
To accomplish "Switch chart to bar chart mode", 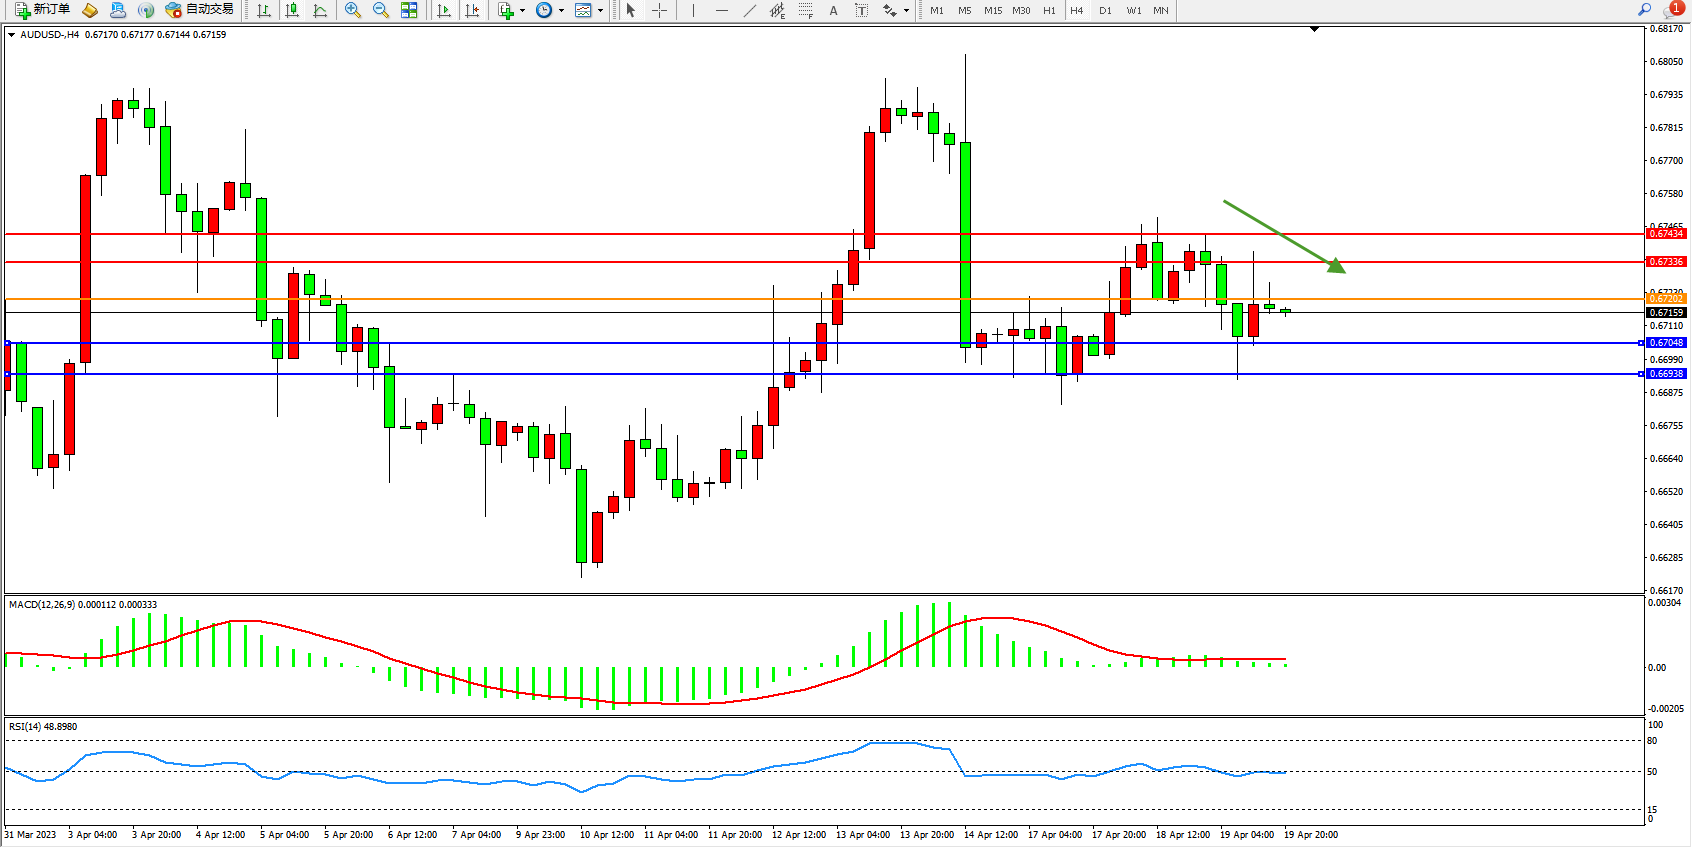I will tap(264, 10).
